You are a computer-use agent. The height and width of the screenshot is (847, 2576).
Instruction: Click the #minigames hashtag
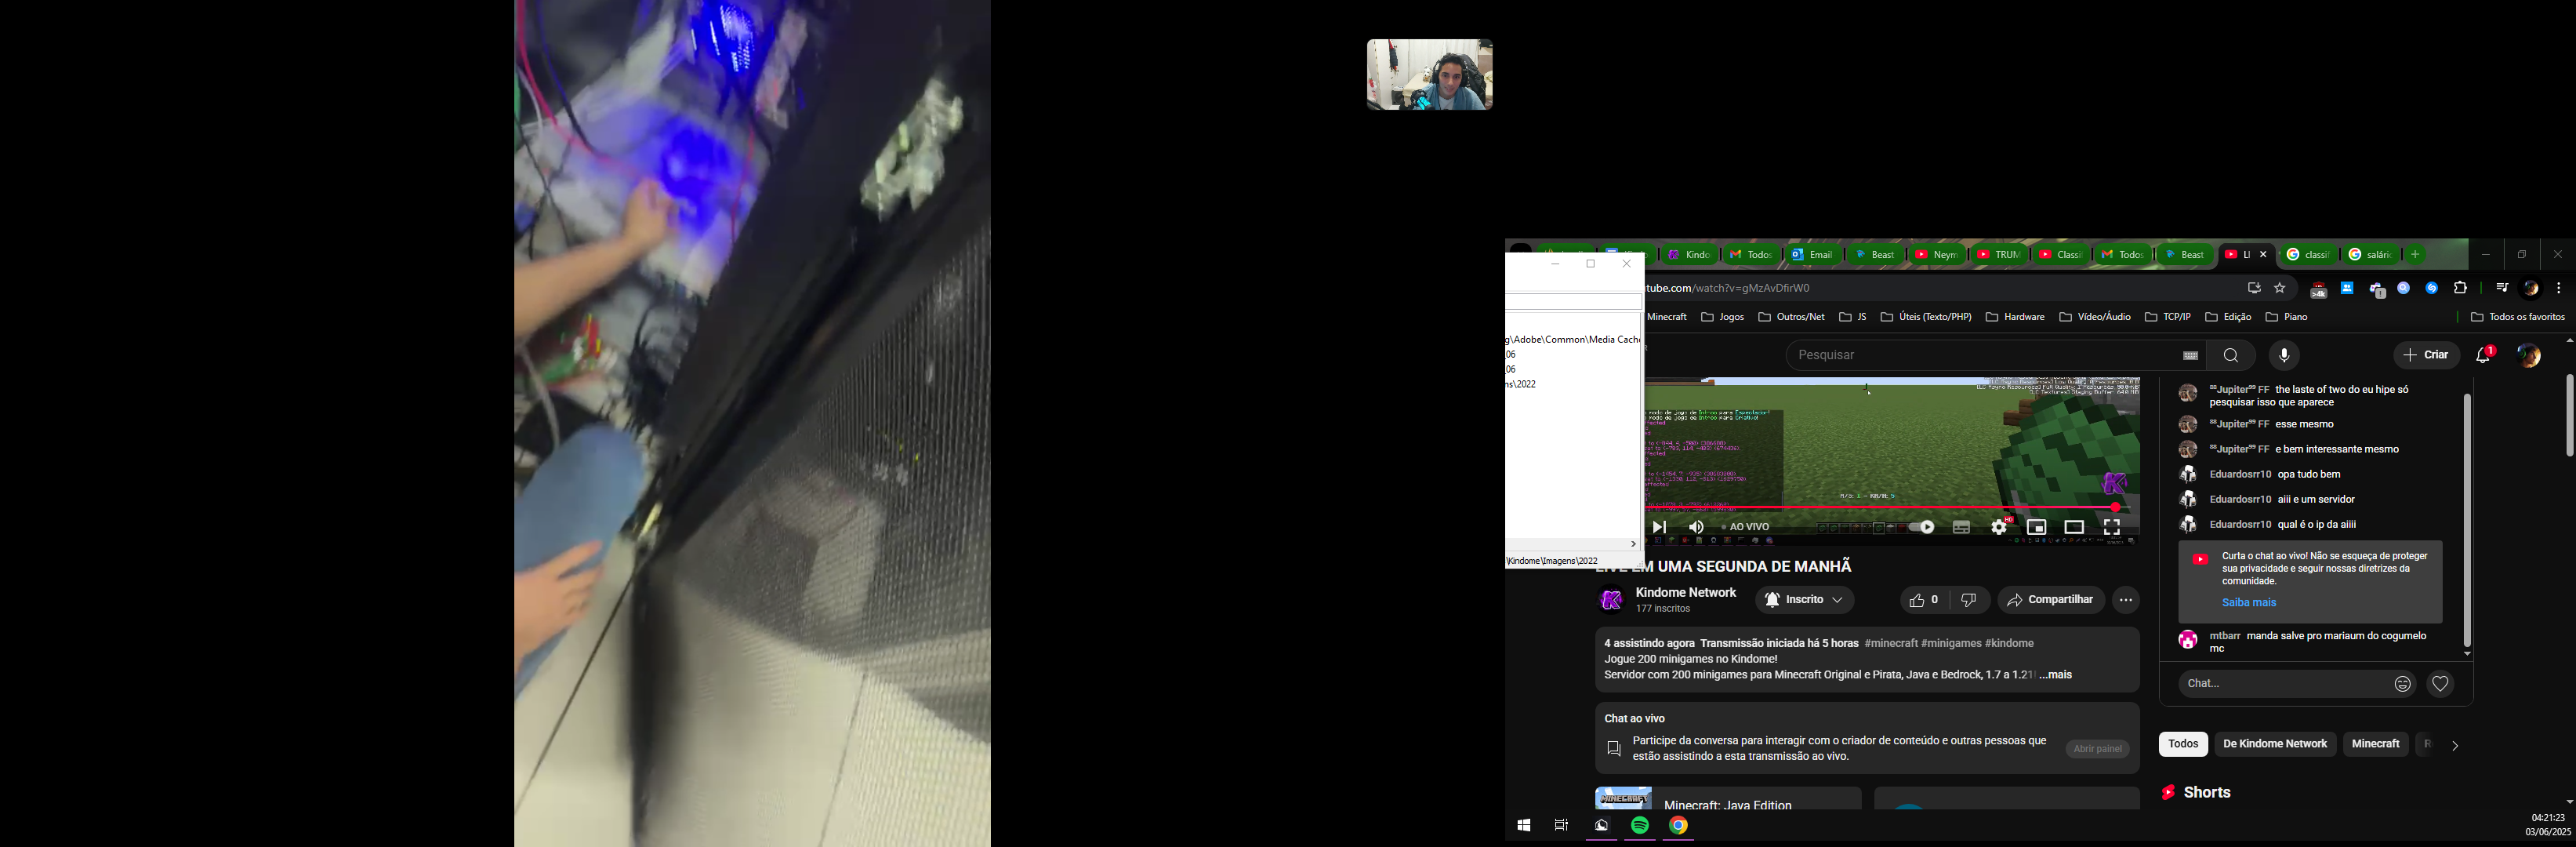1950,644
